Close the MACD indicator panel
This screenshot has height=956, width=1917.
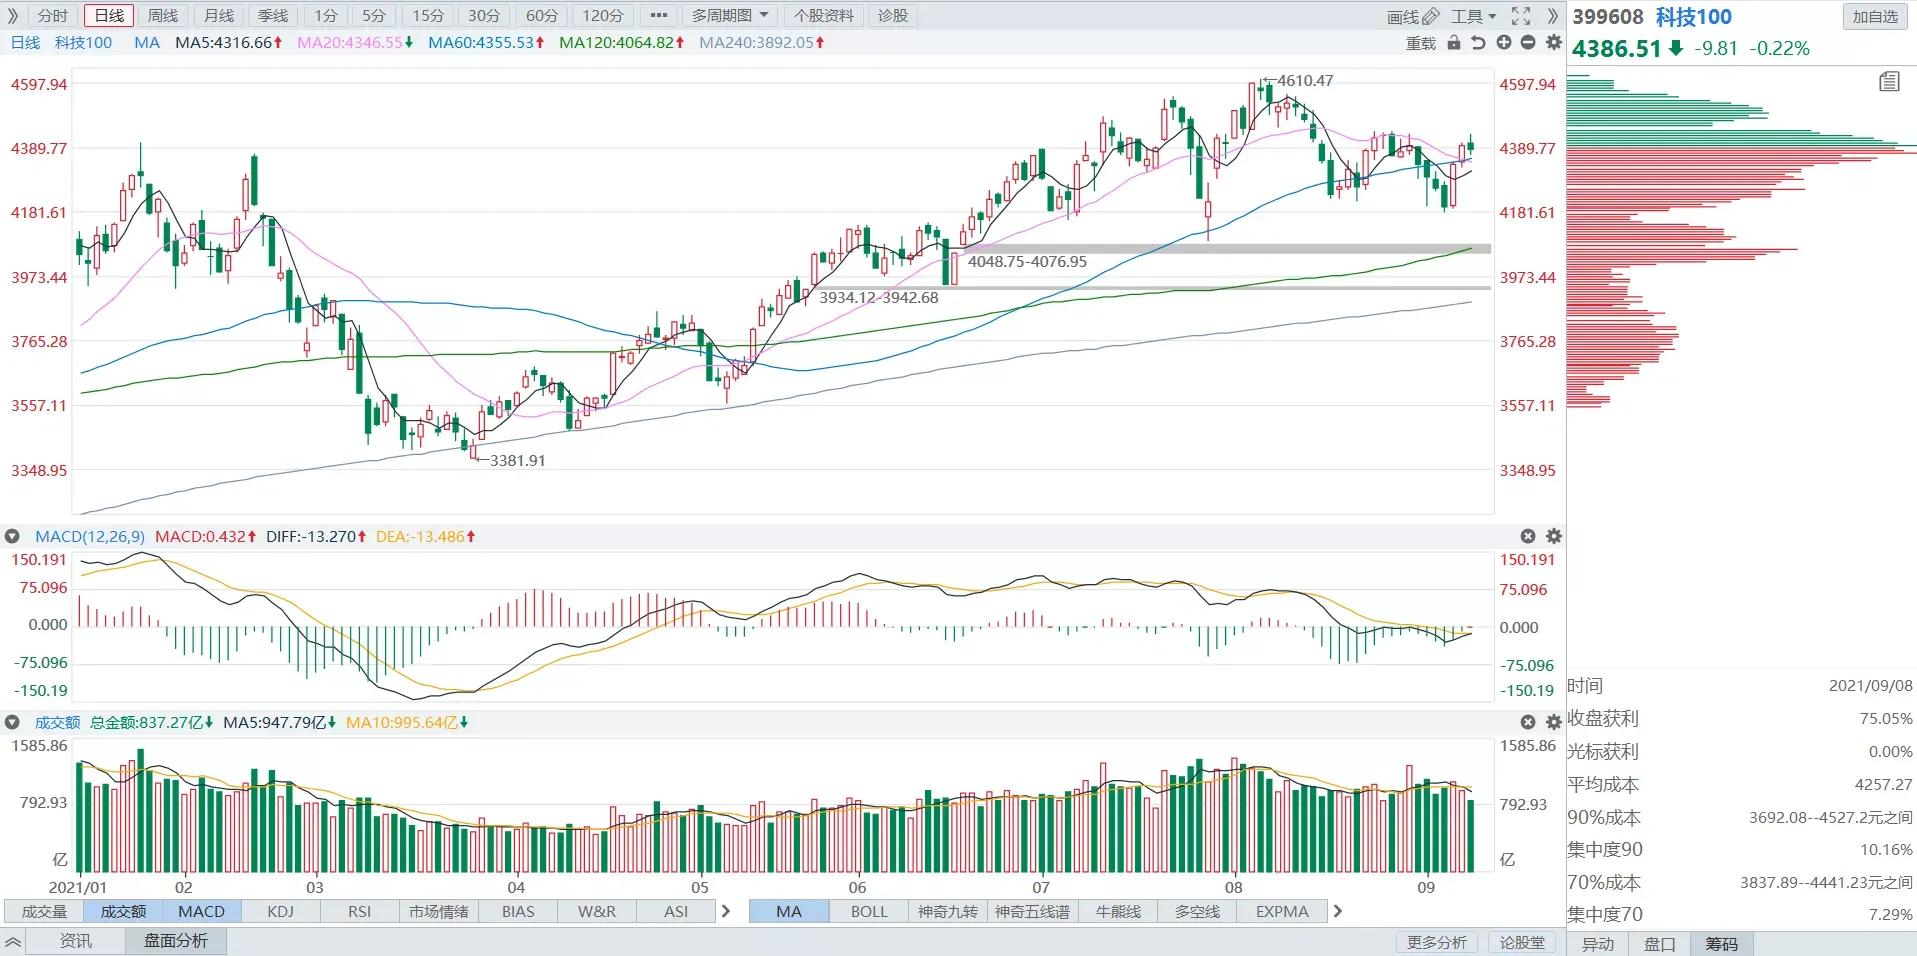[1528, 537]
